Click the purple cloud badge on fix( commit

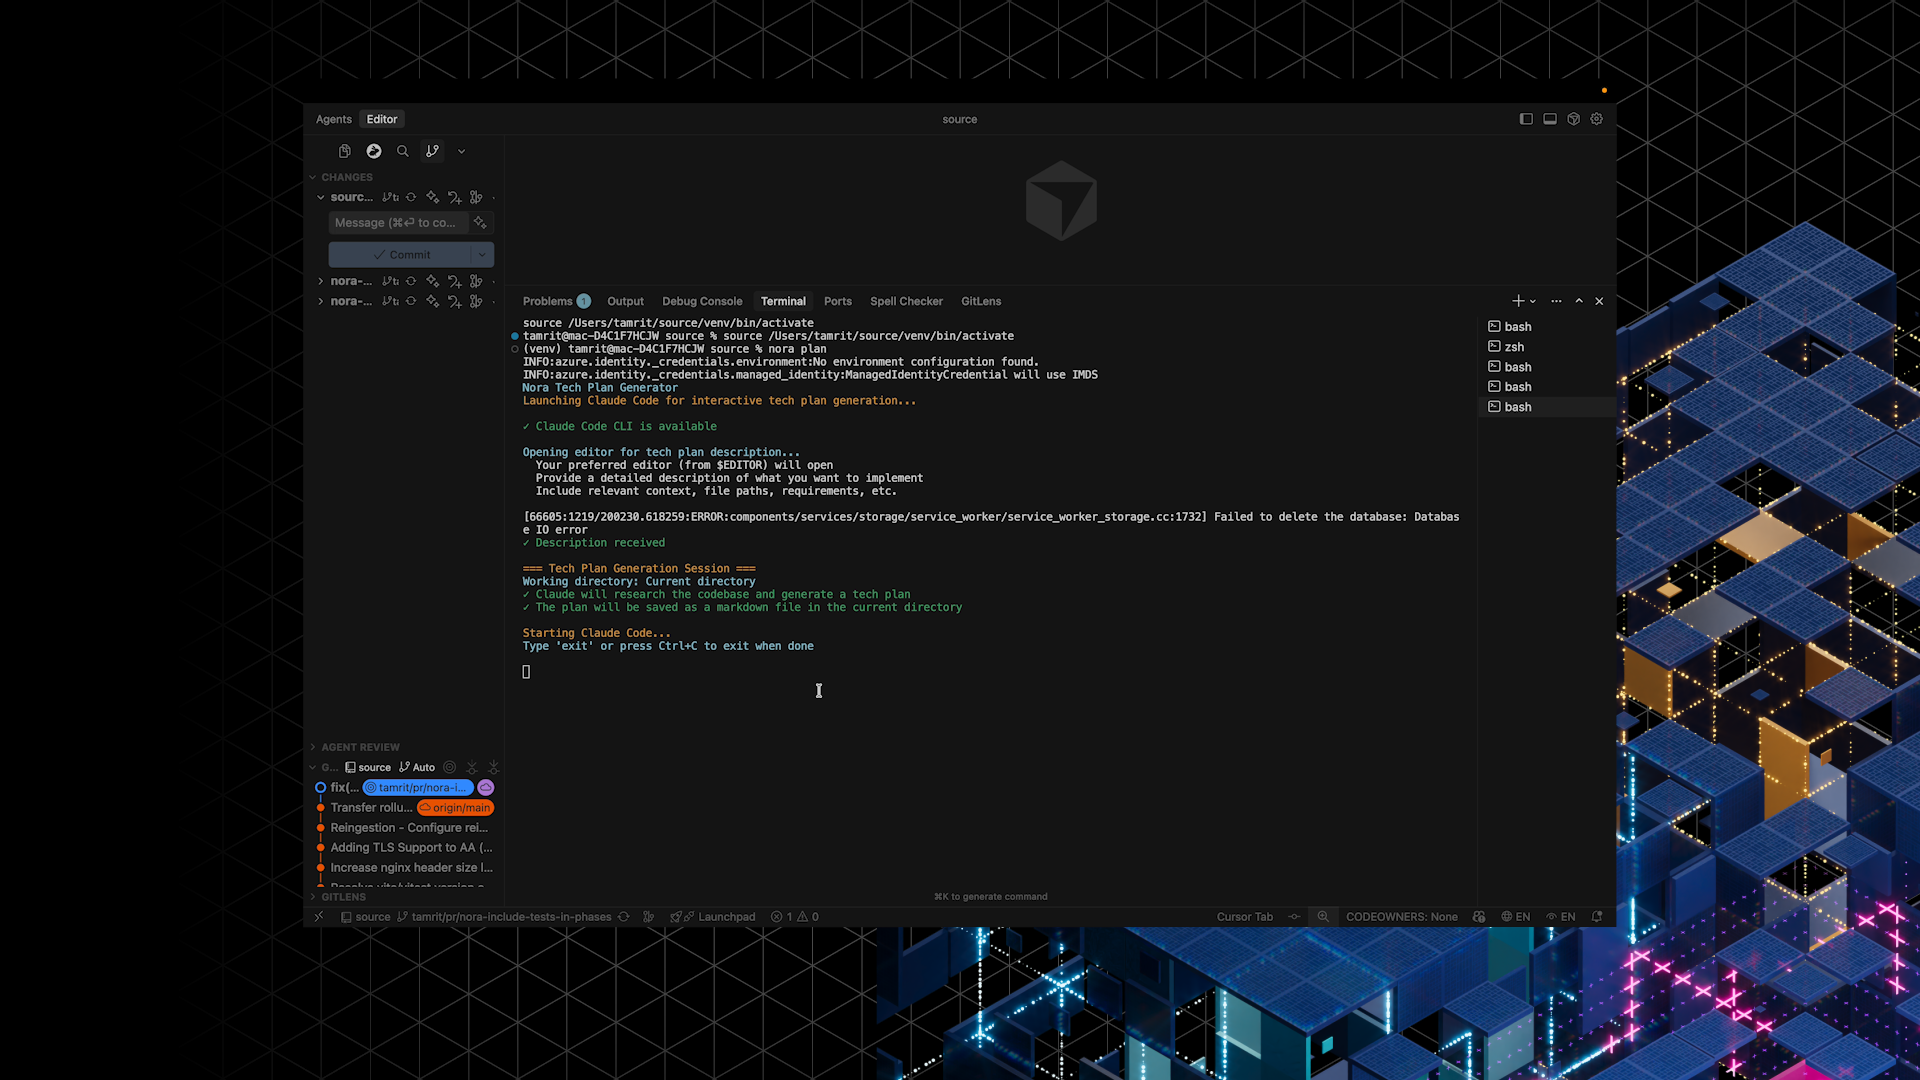pyautogui.click(x=486, y=787)
